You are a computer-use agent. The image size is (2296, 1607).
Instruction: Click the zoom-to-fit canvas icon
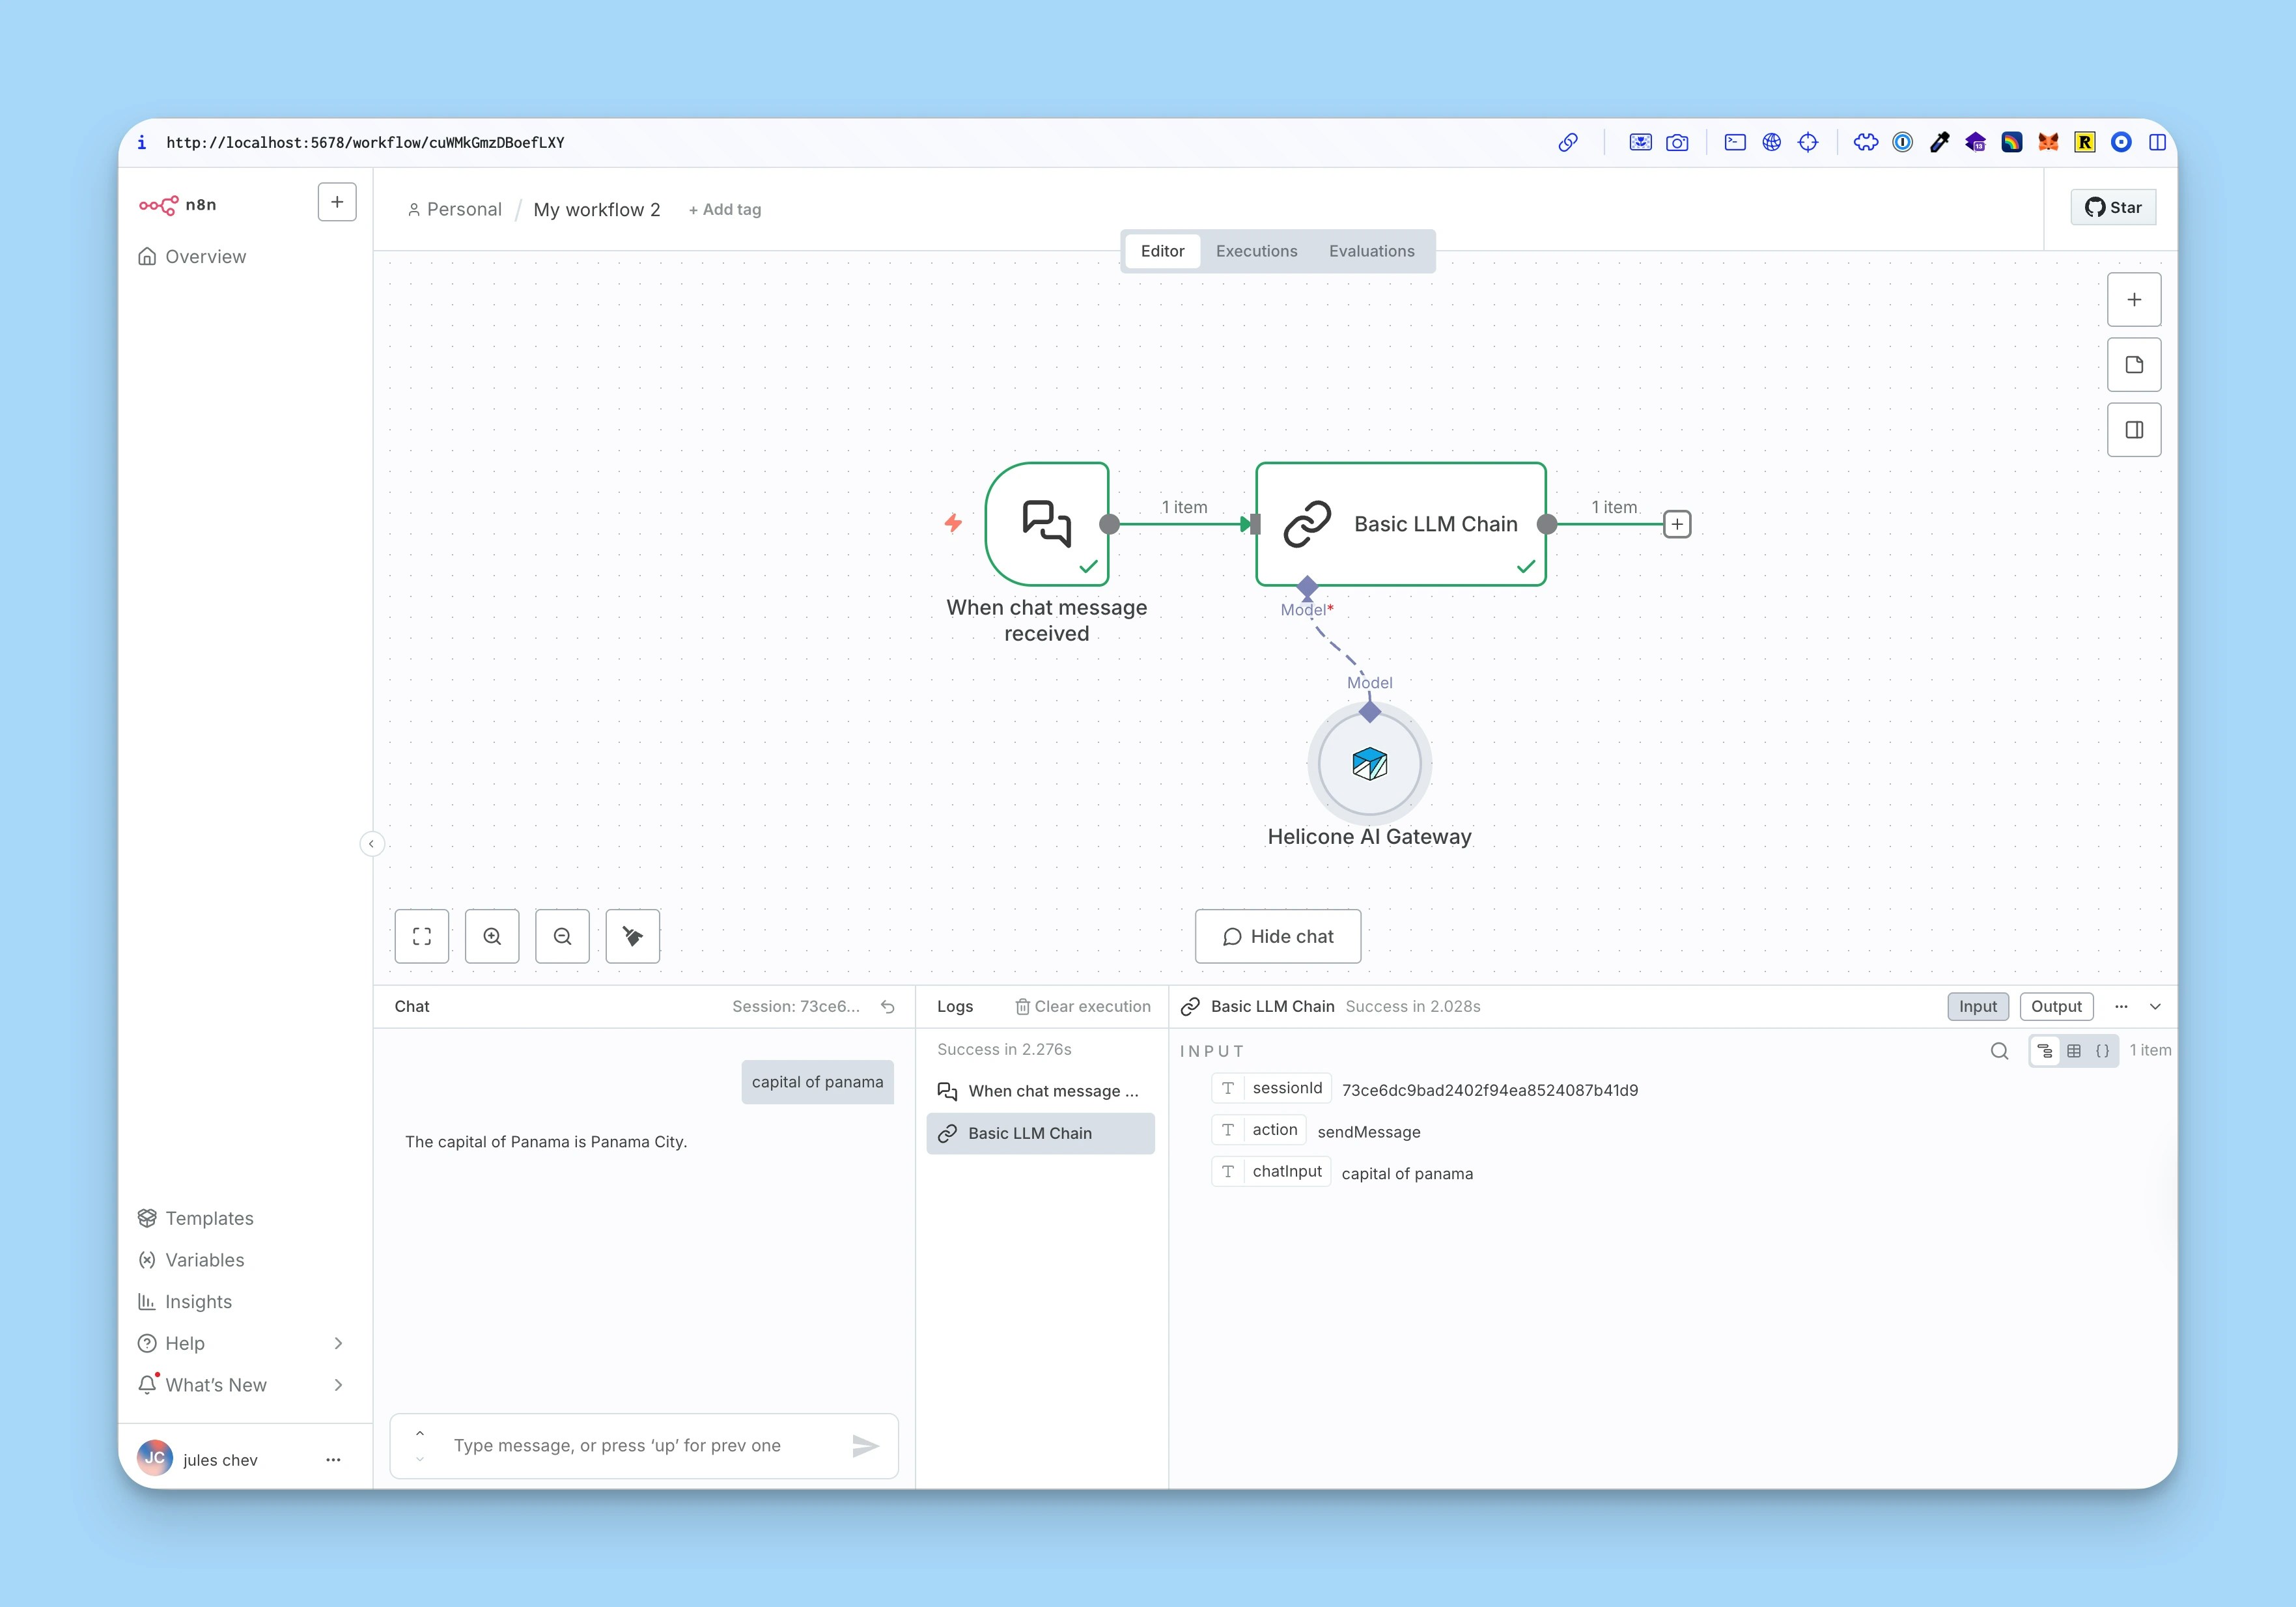(x=421, y=936)
